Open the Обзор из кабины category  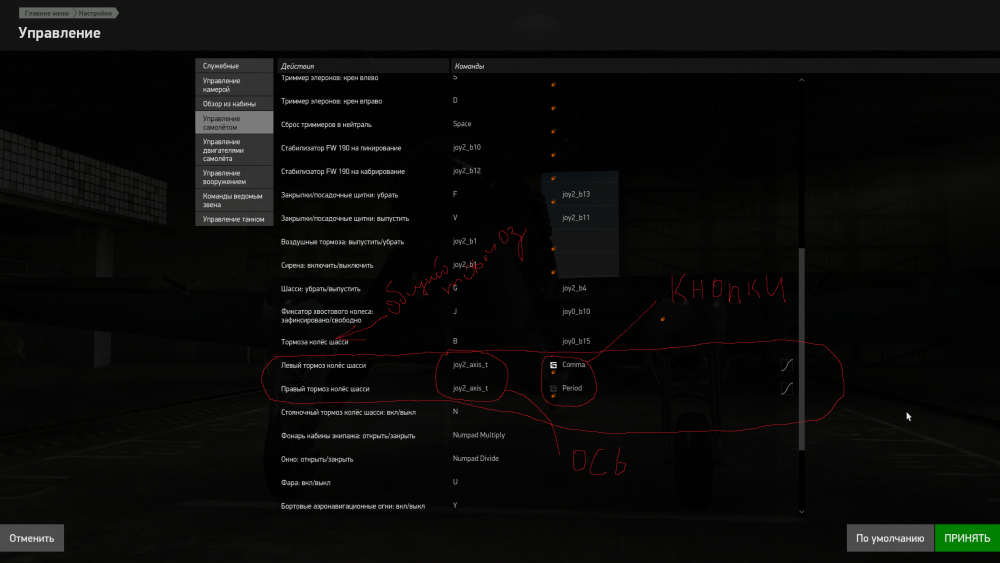(x=234, y=103)
